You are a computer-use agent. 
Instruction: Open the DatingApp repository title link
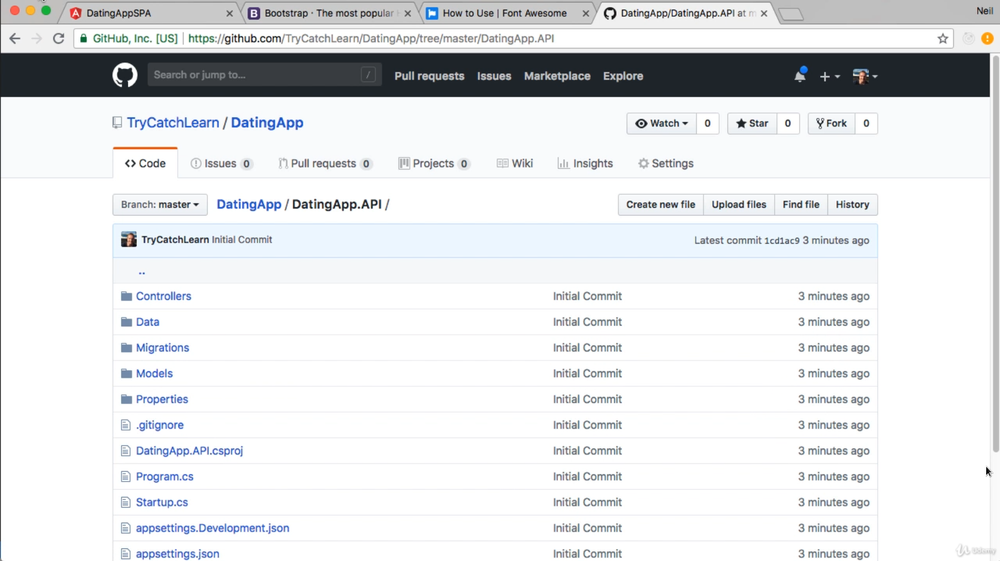click(267, 122)
